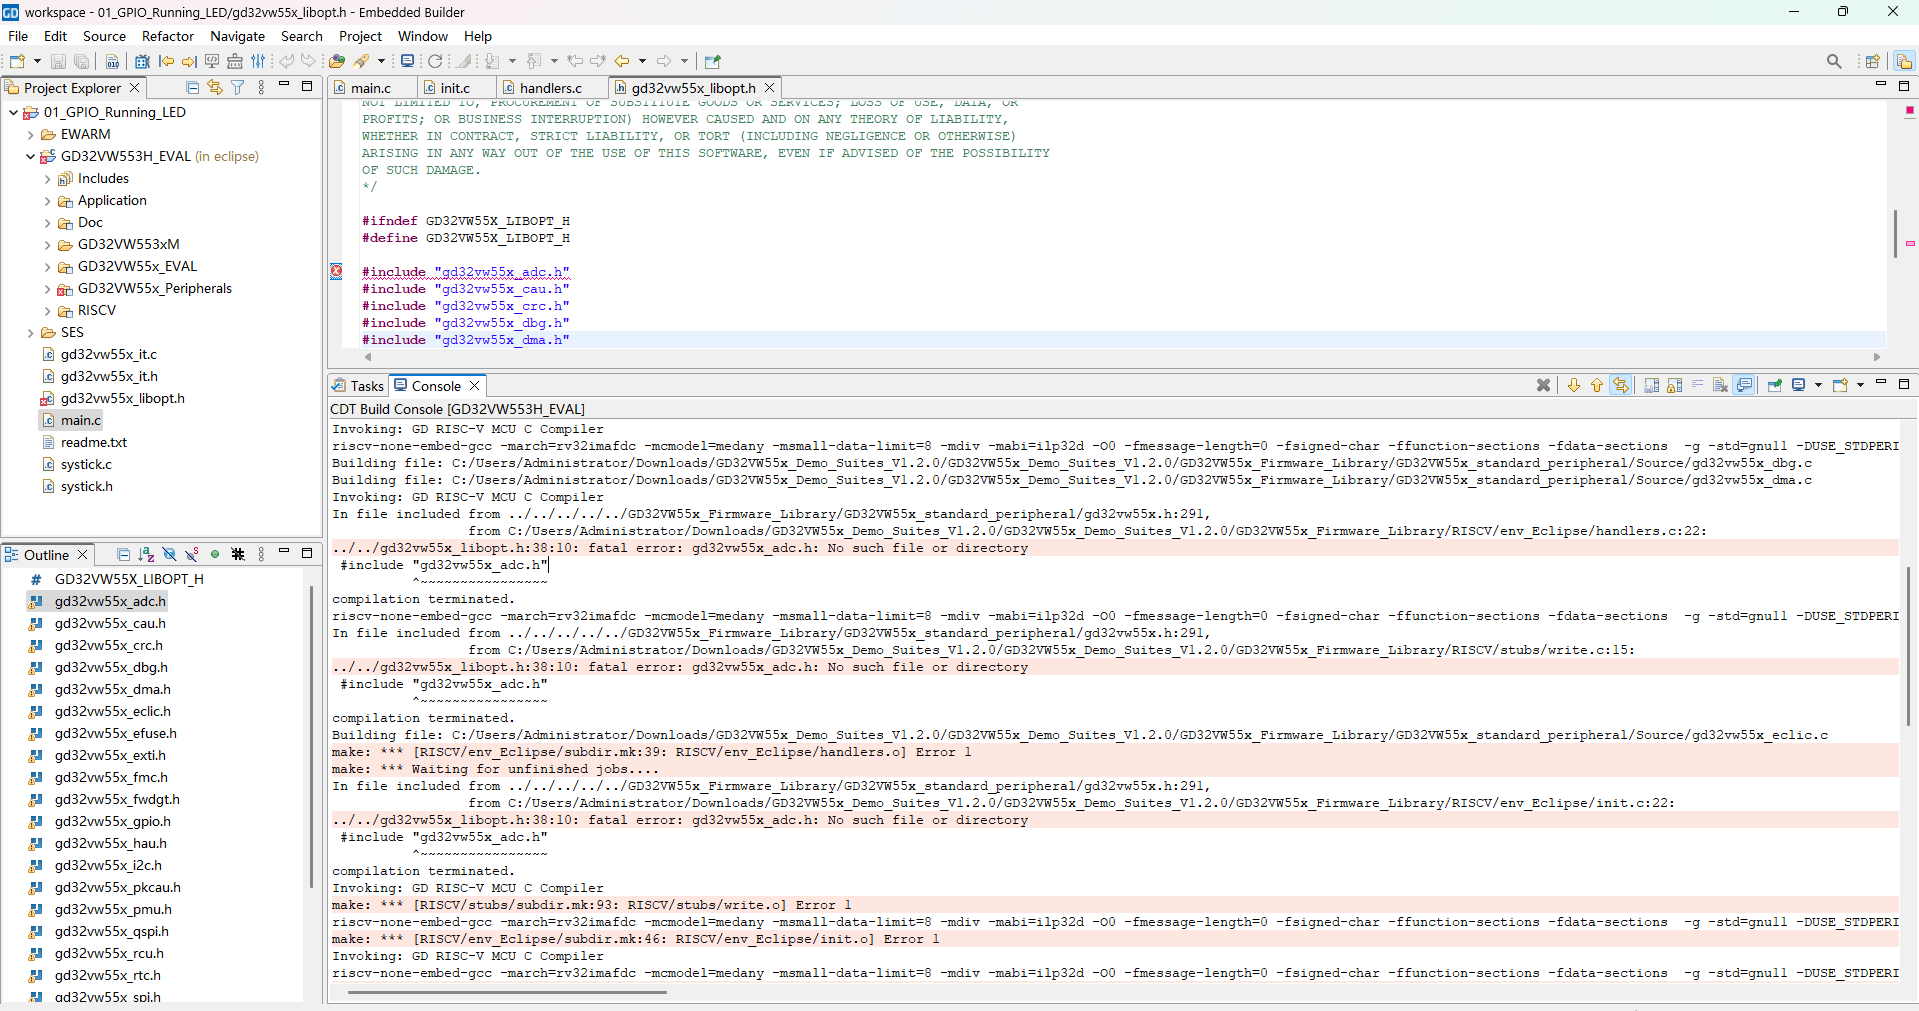Open the Display Selected Console dropdown arrow

click(x=1817, y=385)
